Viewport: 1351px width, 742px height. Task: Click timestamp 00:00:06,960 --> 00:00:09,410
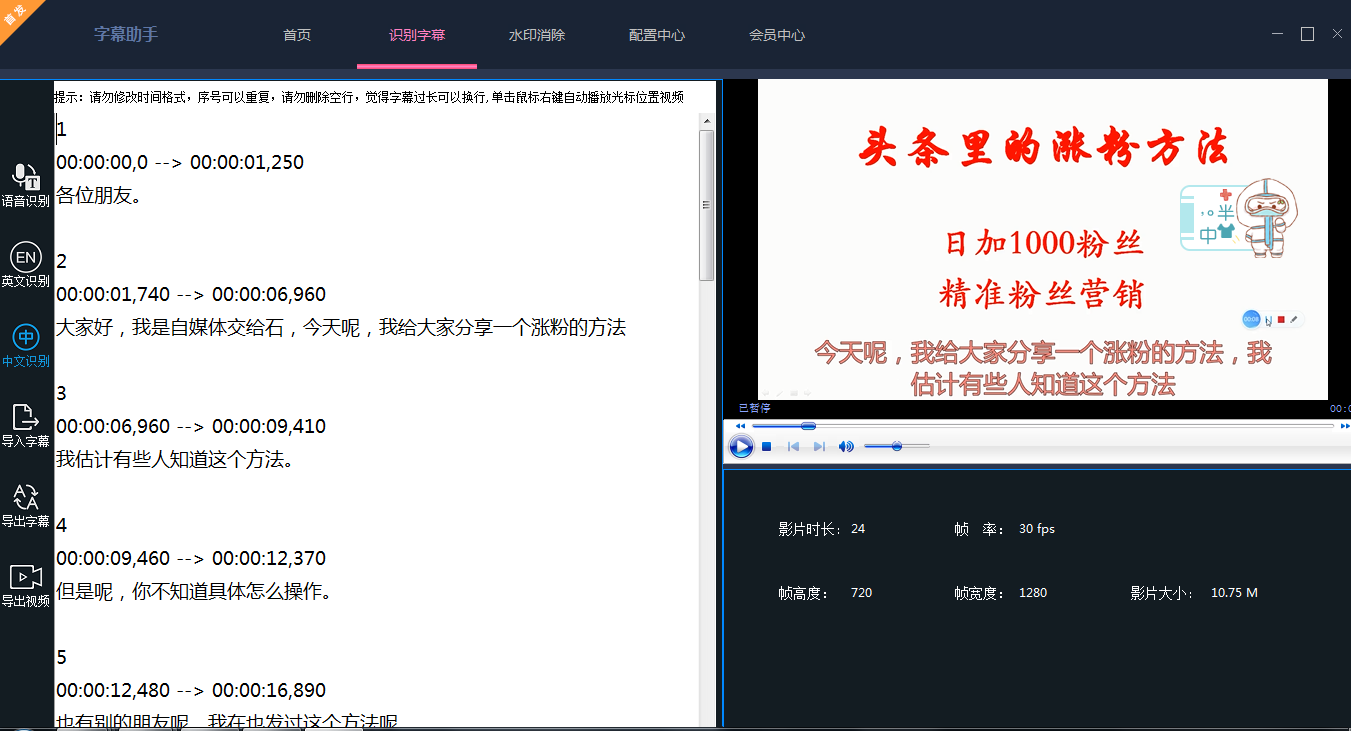pyautogui.click(x=191, y=427)
